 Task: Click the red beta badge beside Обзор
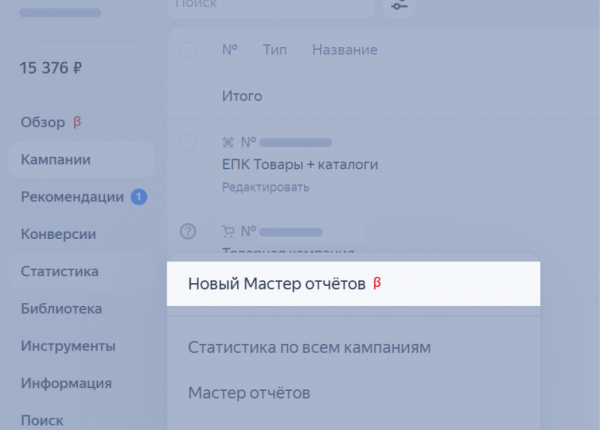(77, 122)
